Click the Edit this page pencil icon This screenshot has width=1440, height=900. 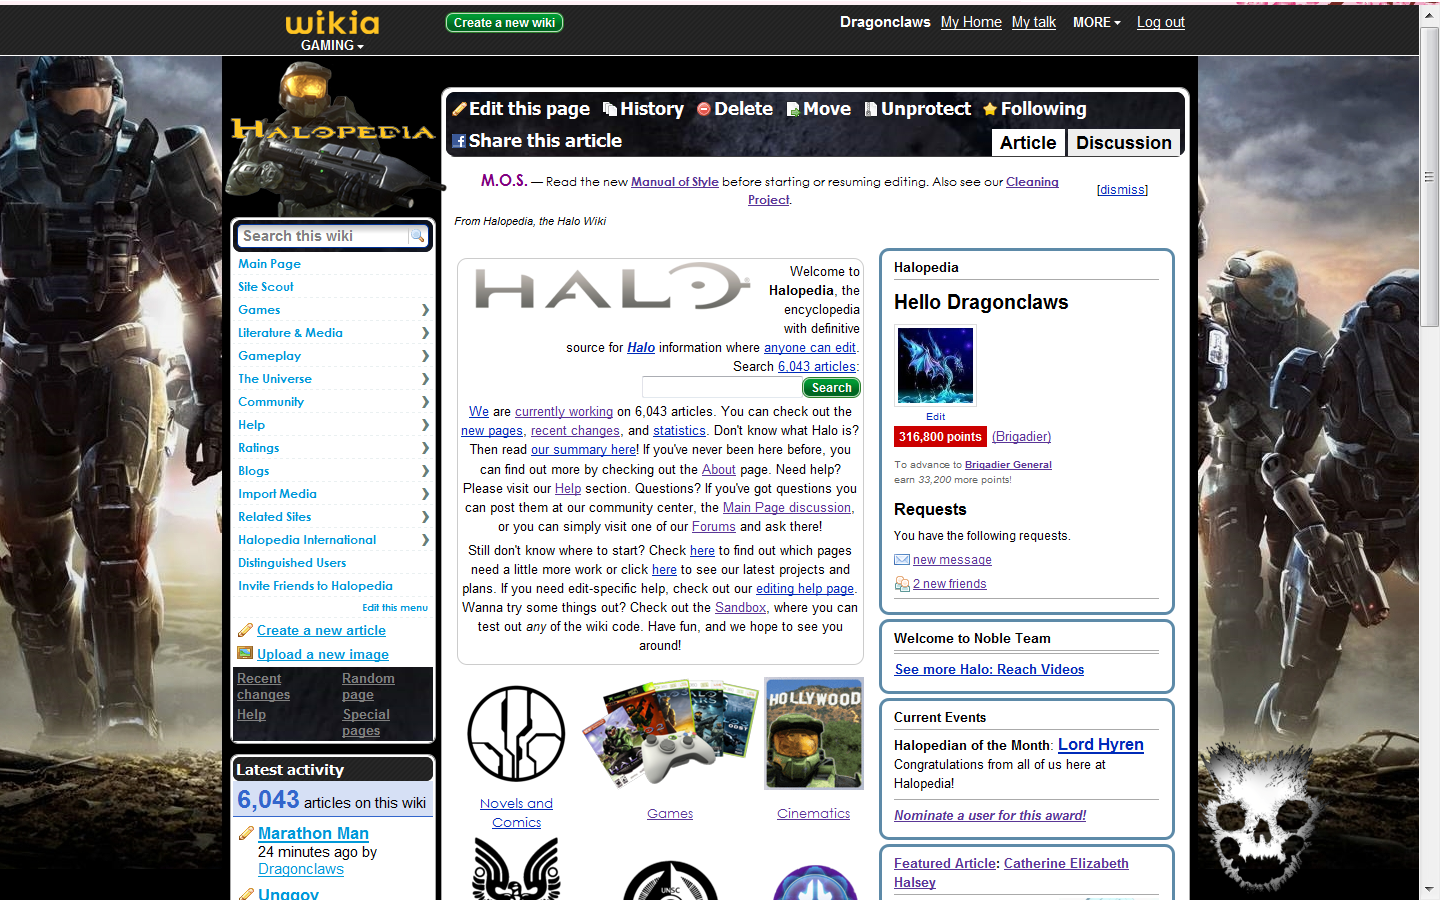[460, 109]
